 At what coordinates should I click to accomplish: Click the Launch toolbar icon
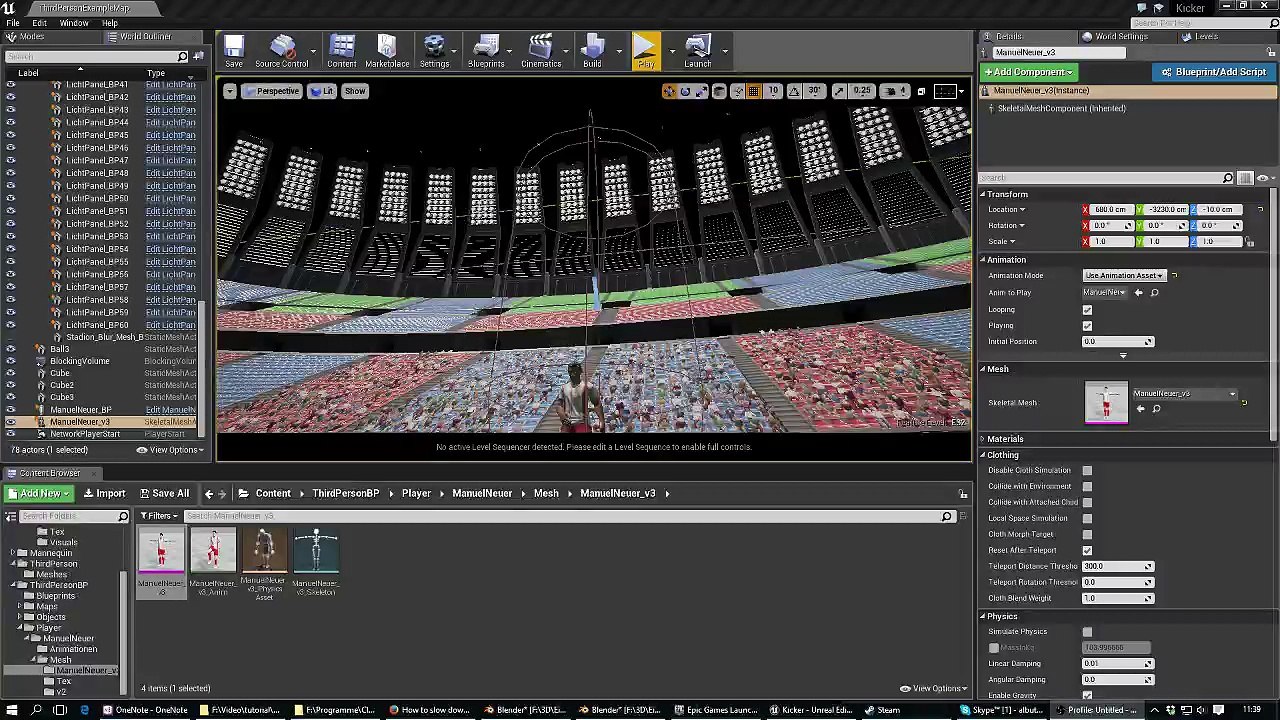tap(697, 51)
